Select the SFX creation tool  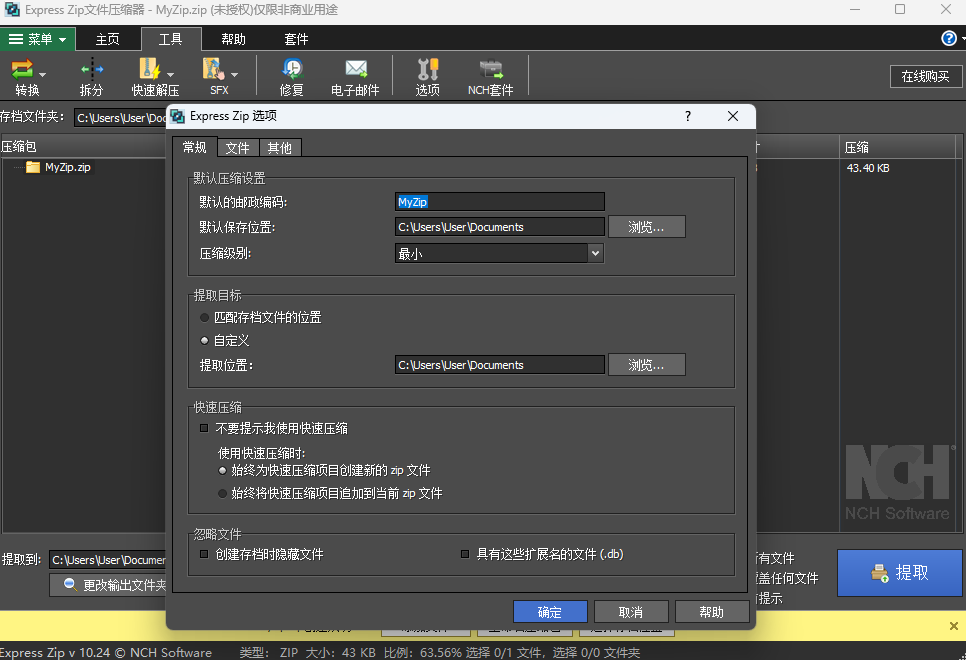pos(213,75)
